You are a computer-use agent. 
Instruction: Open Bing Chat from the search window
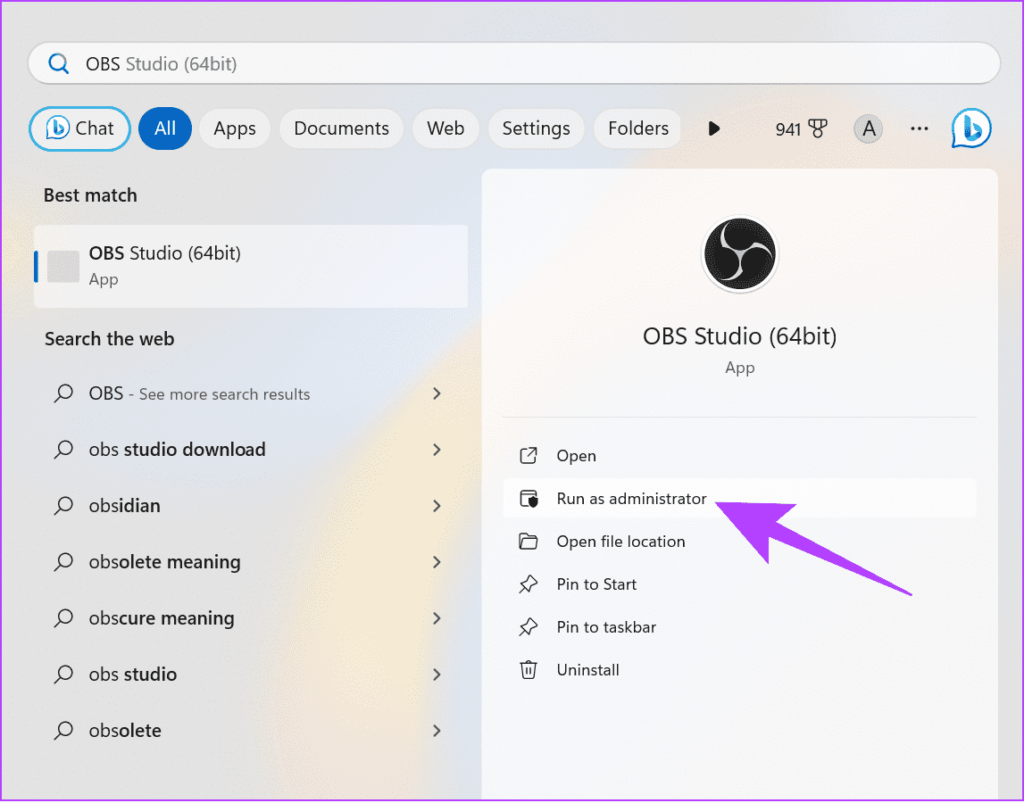tap(79, 128)
